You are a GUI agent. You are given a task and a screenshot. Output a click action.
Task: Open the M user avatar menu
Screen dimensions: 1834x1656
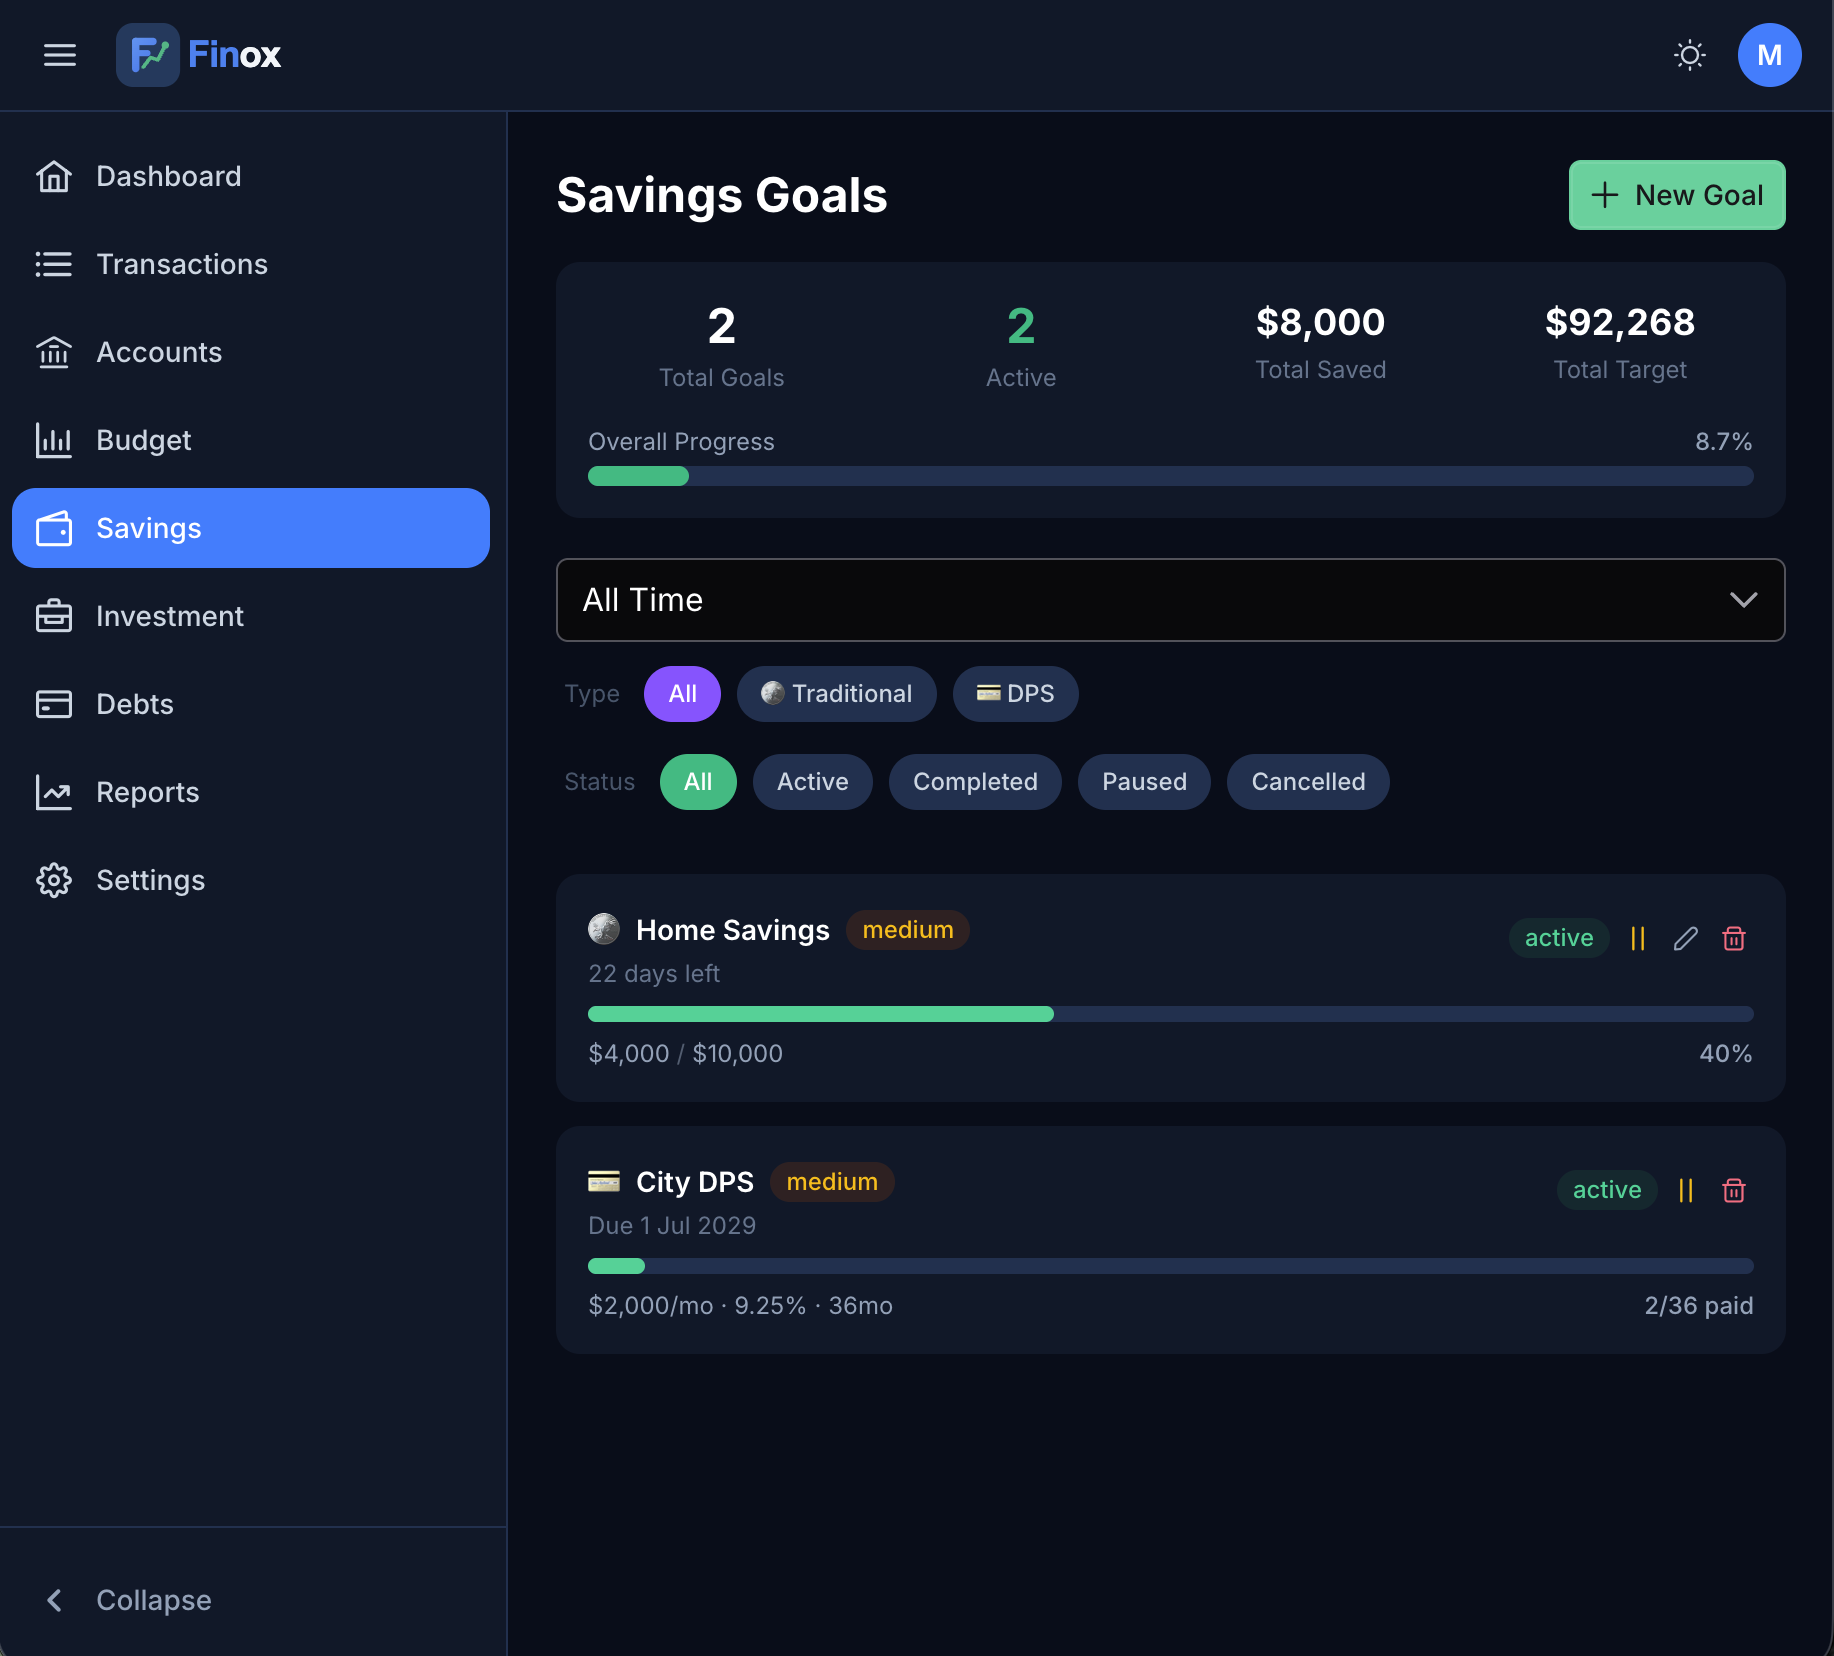coord(1770,55)
